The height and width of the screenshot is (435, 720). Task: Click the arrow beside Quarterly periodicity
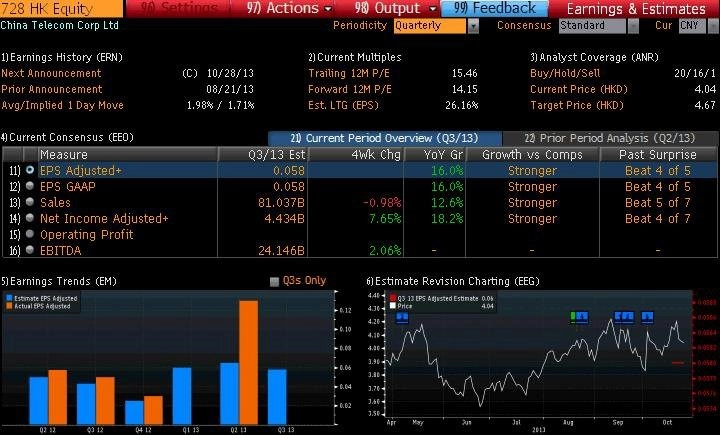pos(473,26)
